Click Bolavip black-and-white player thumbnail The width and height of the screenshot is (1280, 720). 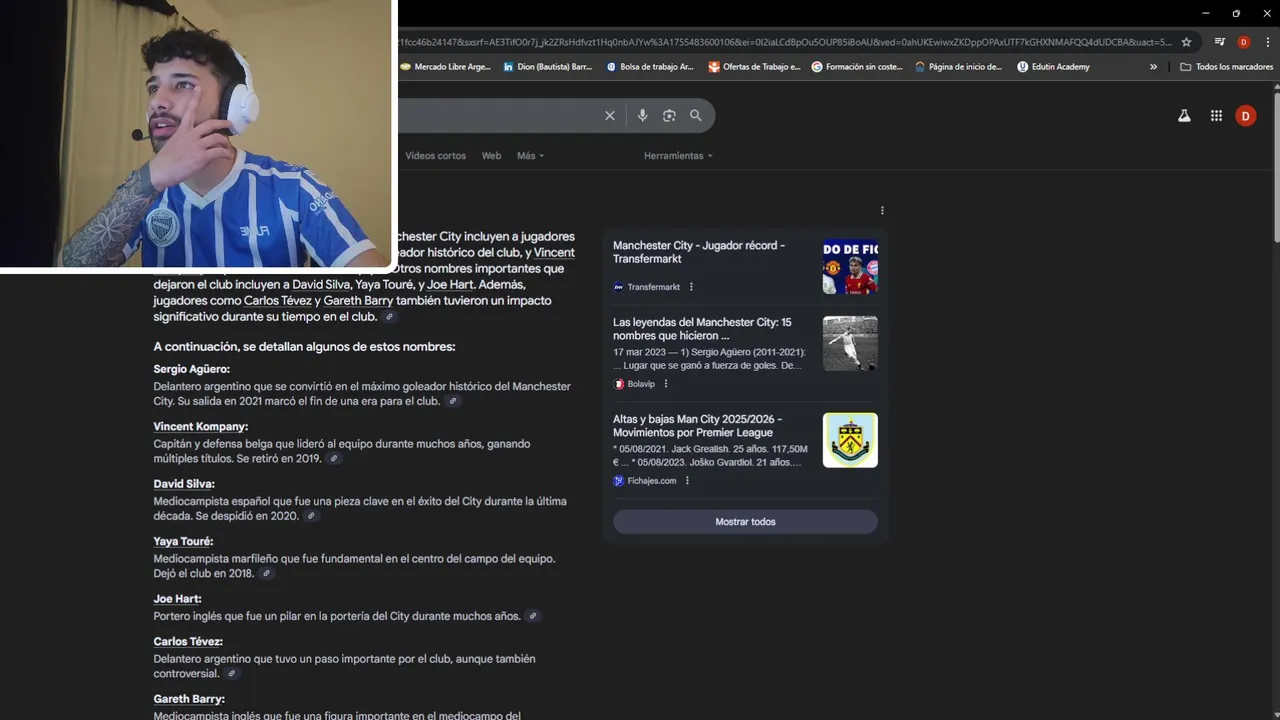pyautogui.click(x=850, y=343)
